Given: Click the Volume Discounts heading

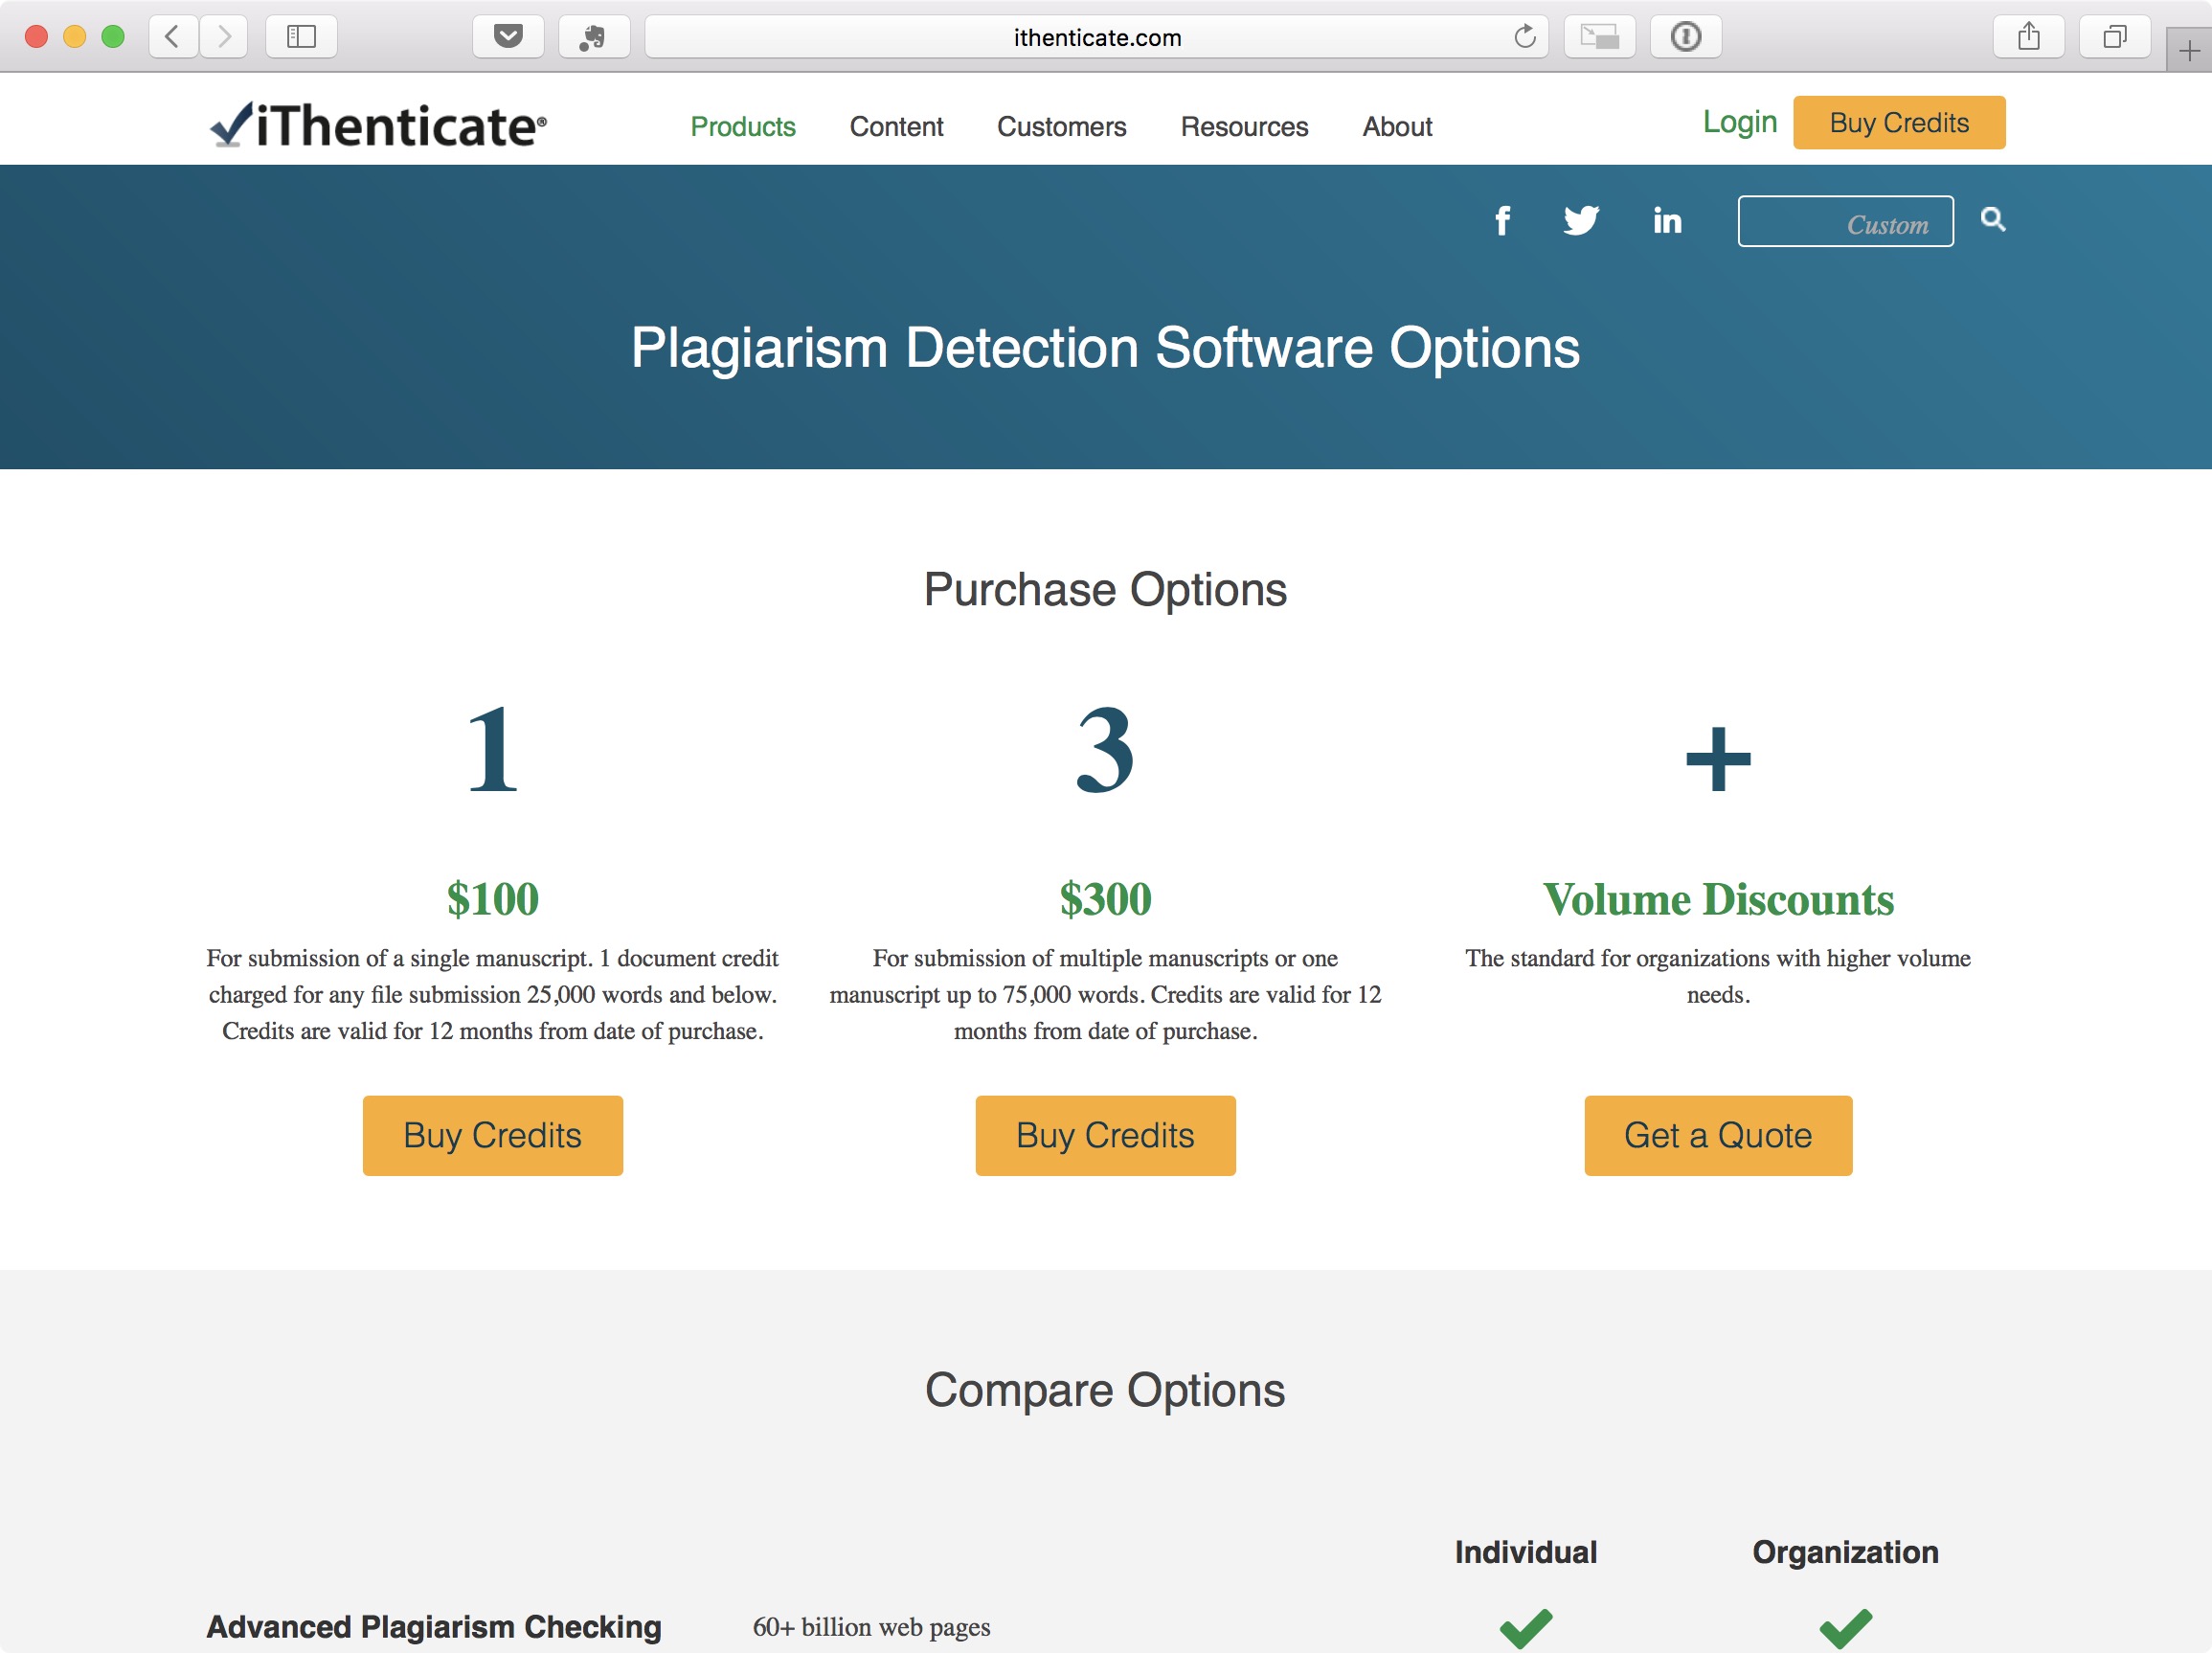Looking at the screenshot, I should [1717, 898].
